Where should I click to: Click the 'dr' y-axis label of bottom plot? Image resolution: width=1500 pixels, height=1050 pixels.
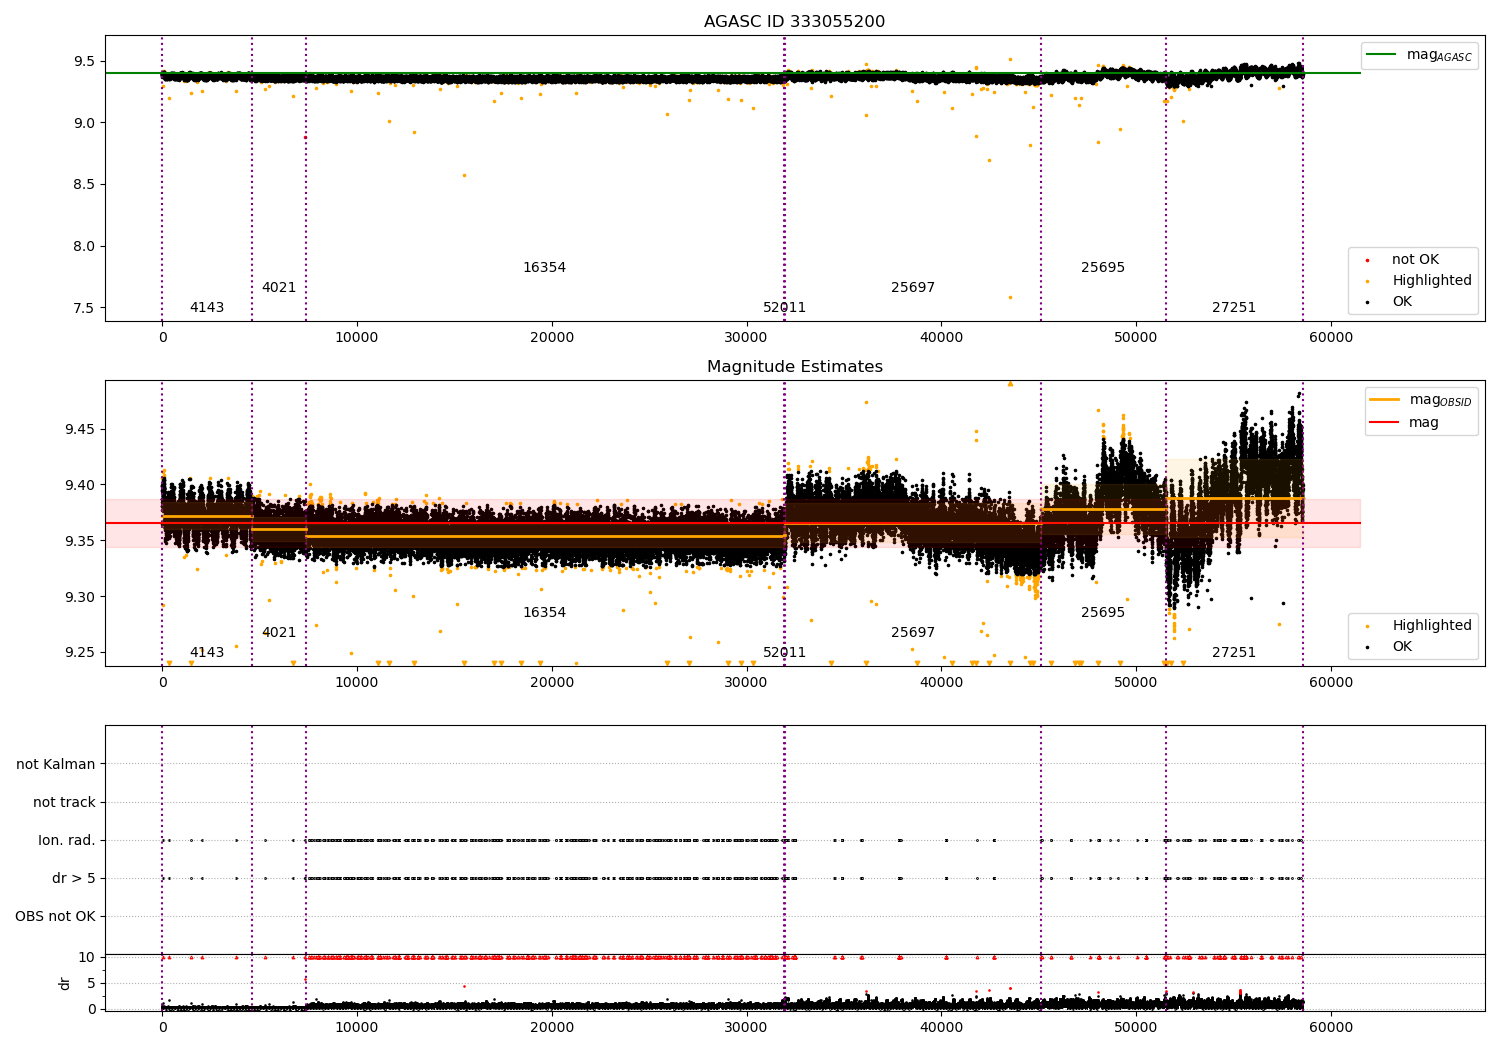[x=65, y=983]
